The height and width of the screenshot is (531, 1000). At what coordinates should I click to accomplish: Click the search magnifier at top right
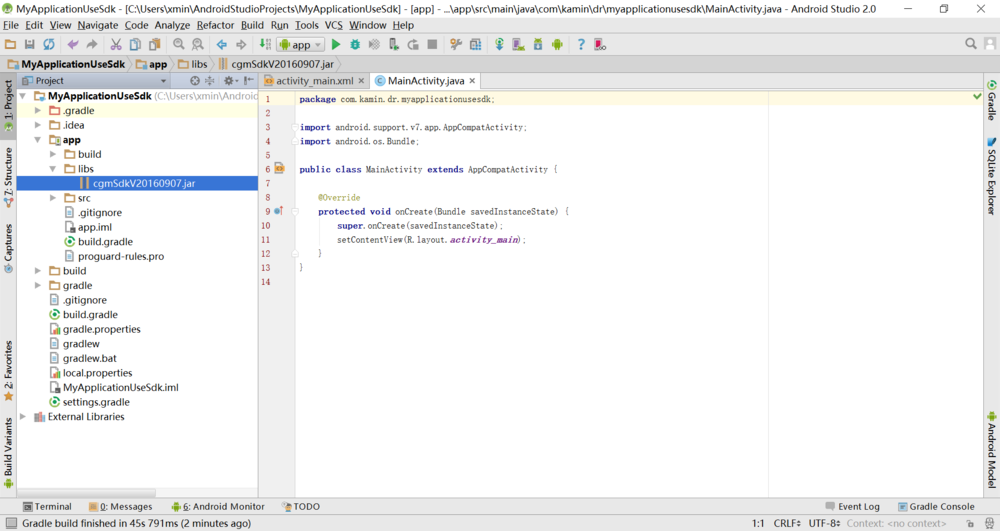tap(971, 43)
